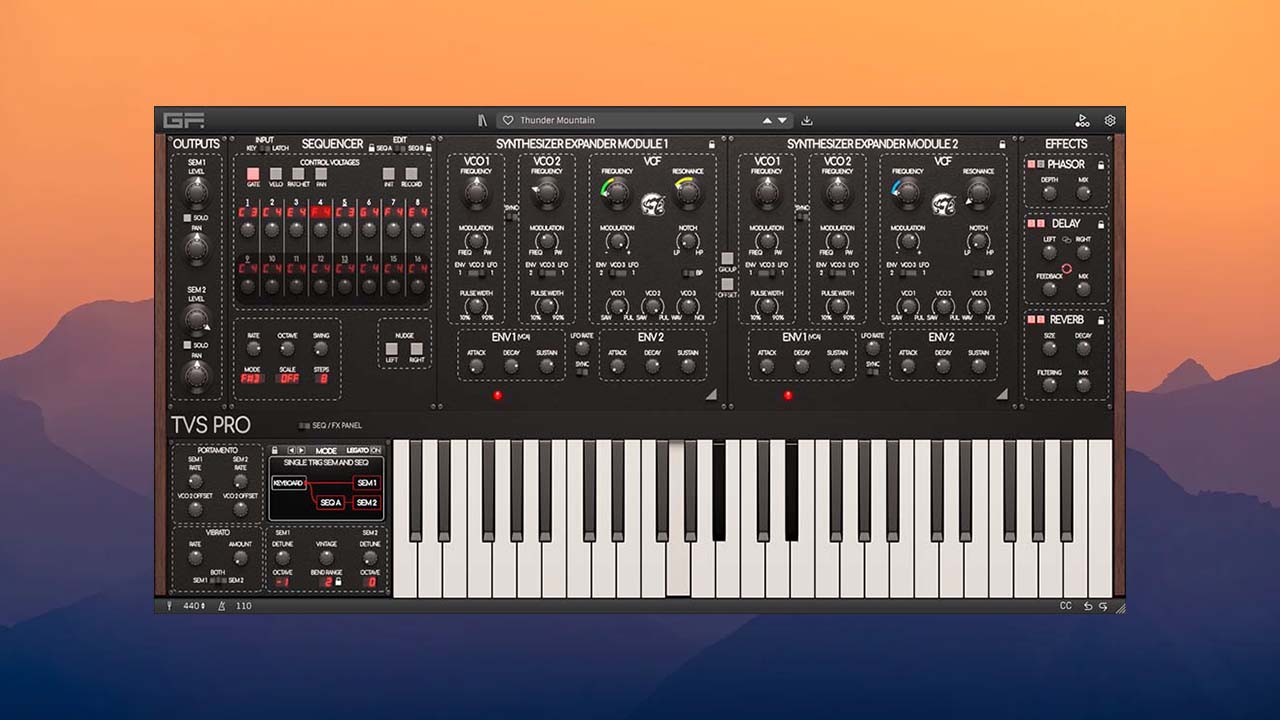Click the metronome tempo icon
Viewport: 1280px width, 720px height.
221,605
